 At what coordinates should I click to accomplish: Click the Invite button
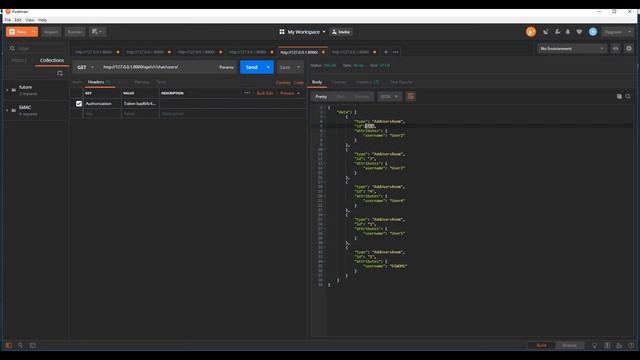pyautogui.click(x=341, y=32)
